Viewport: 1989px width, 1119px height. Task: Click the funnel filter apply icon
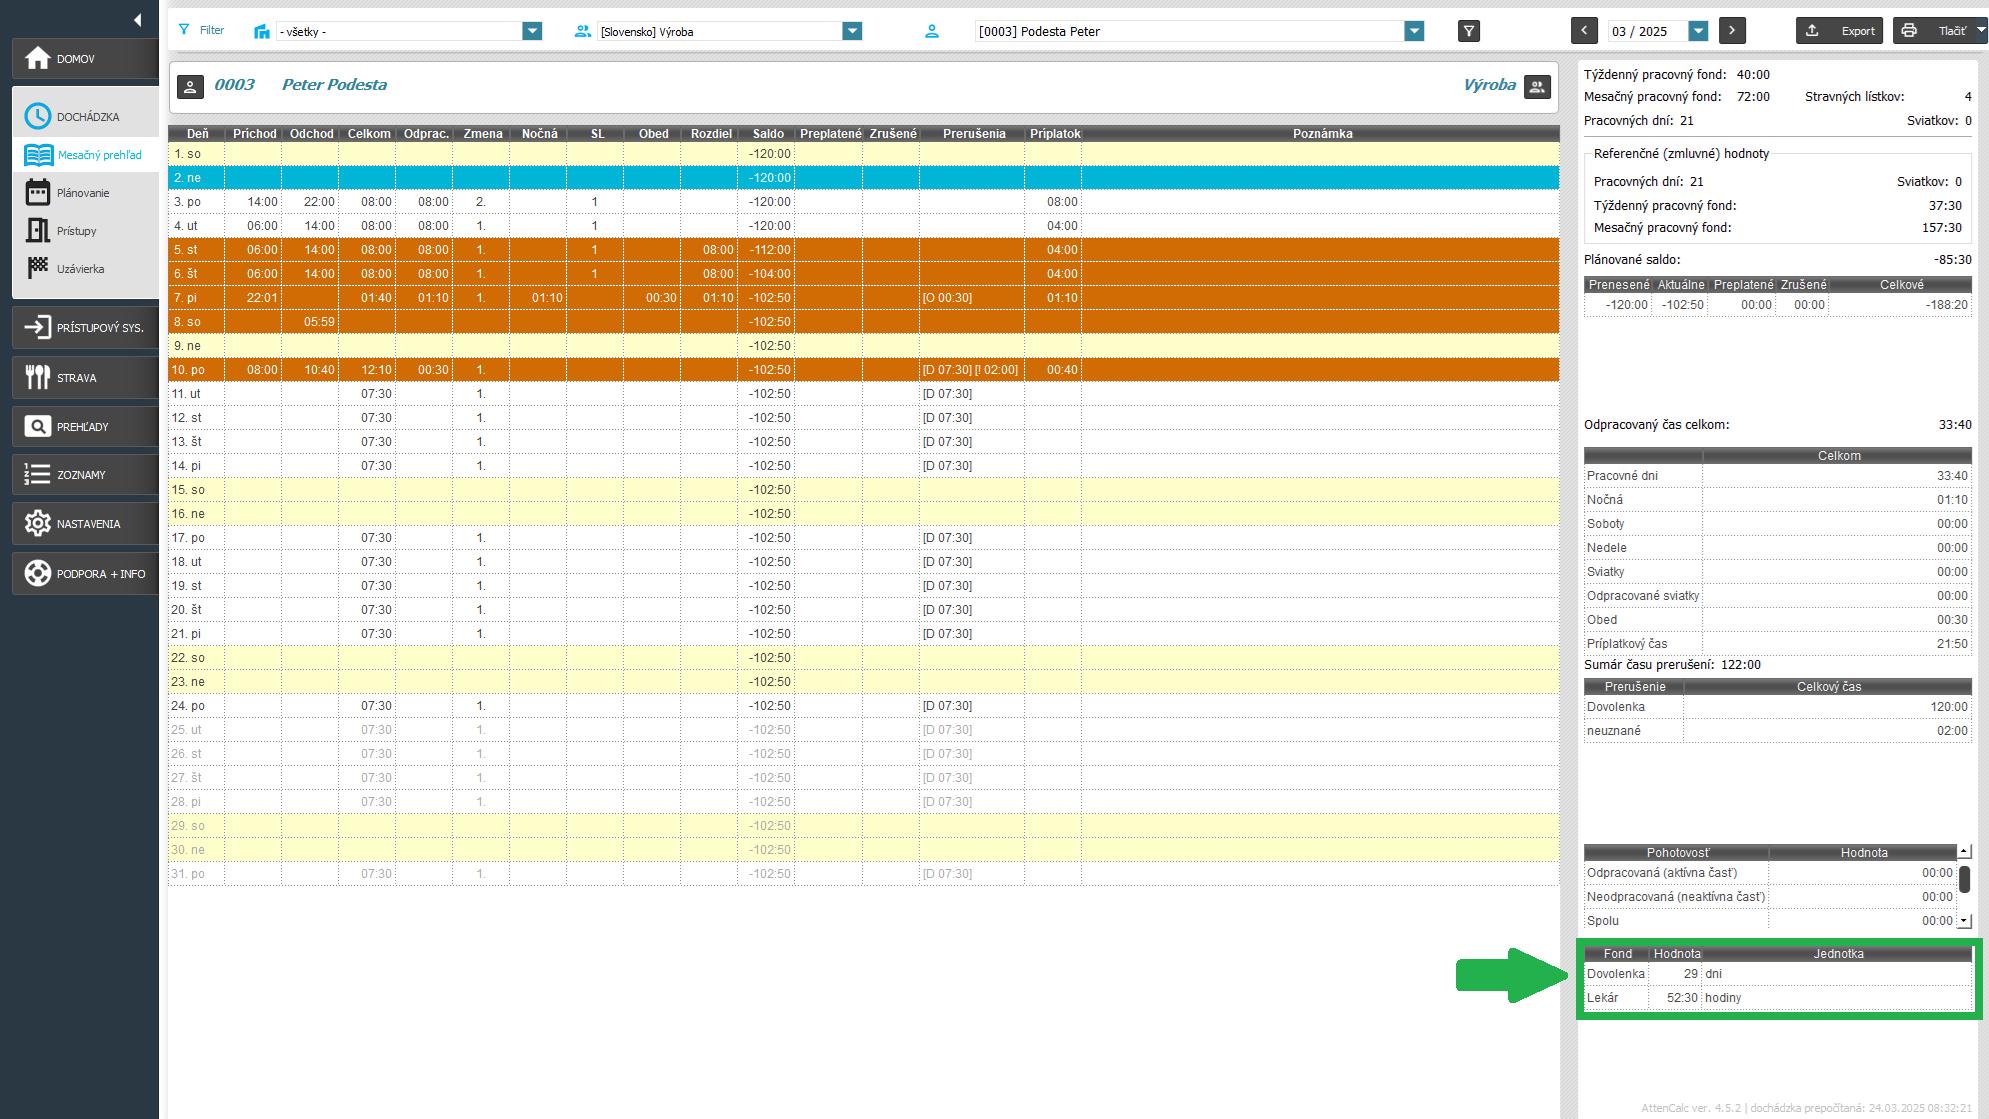tap(1468, 31)
